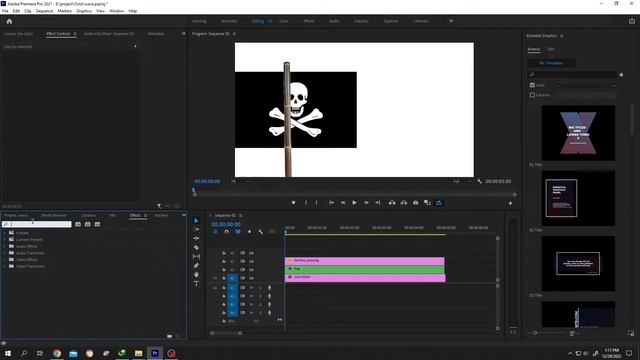The height and width of the screenshot is (360, 640).
Task: Open Program Monitor settings wrench
Action: pyautogui.click(x=479, y=181)
